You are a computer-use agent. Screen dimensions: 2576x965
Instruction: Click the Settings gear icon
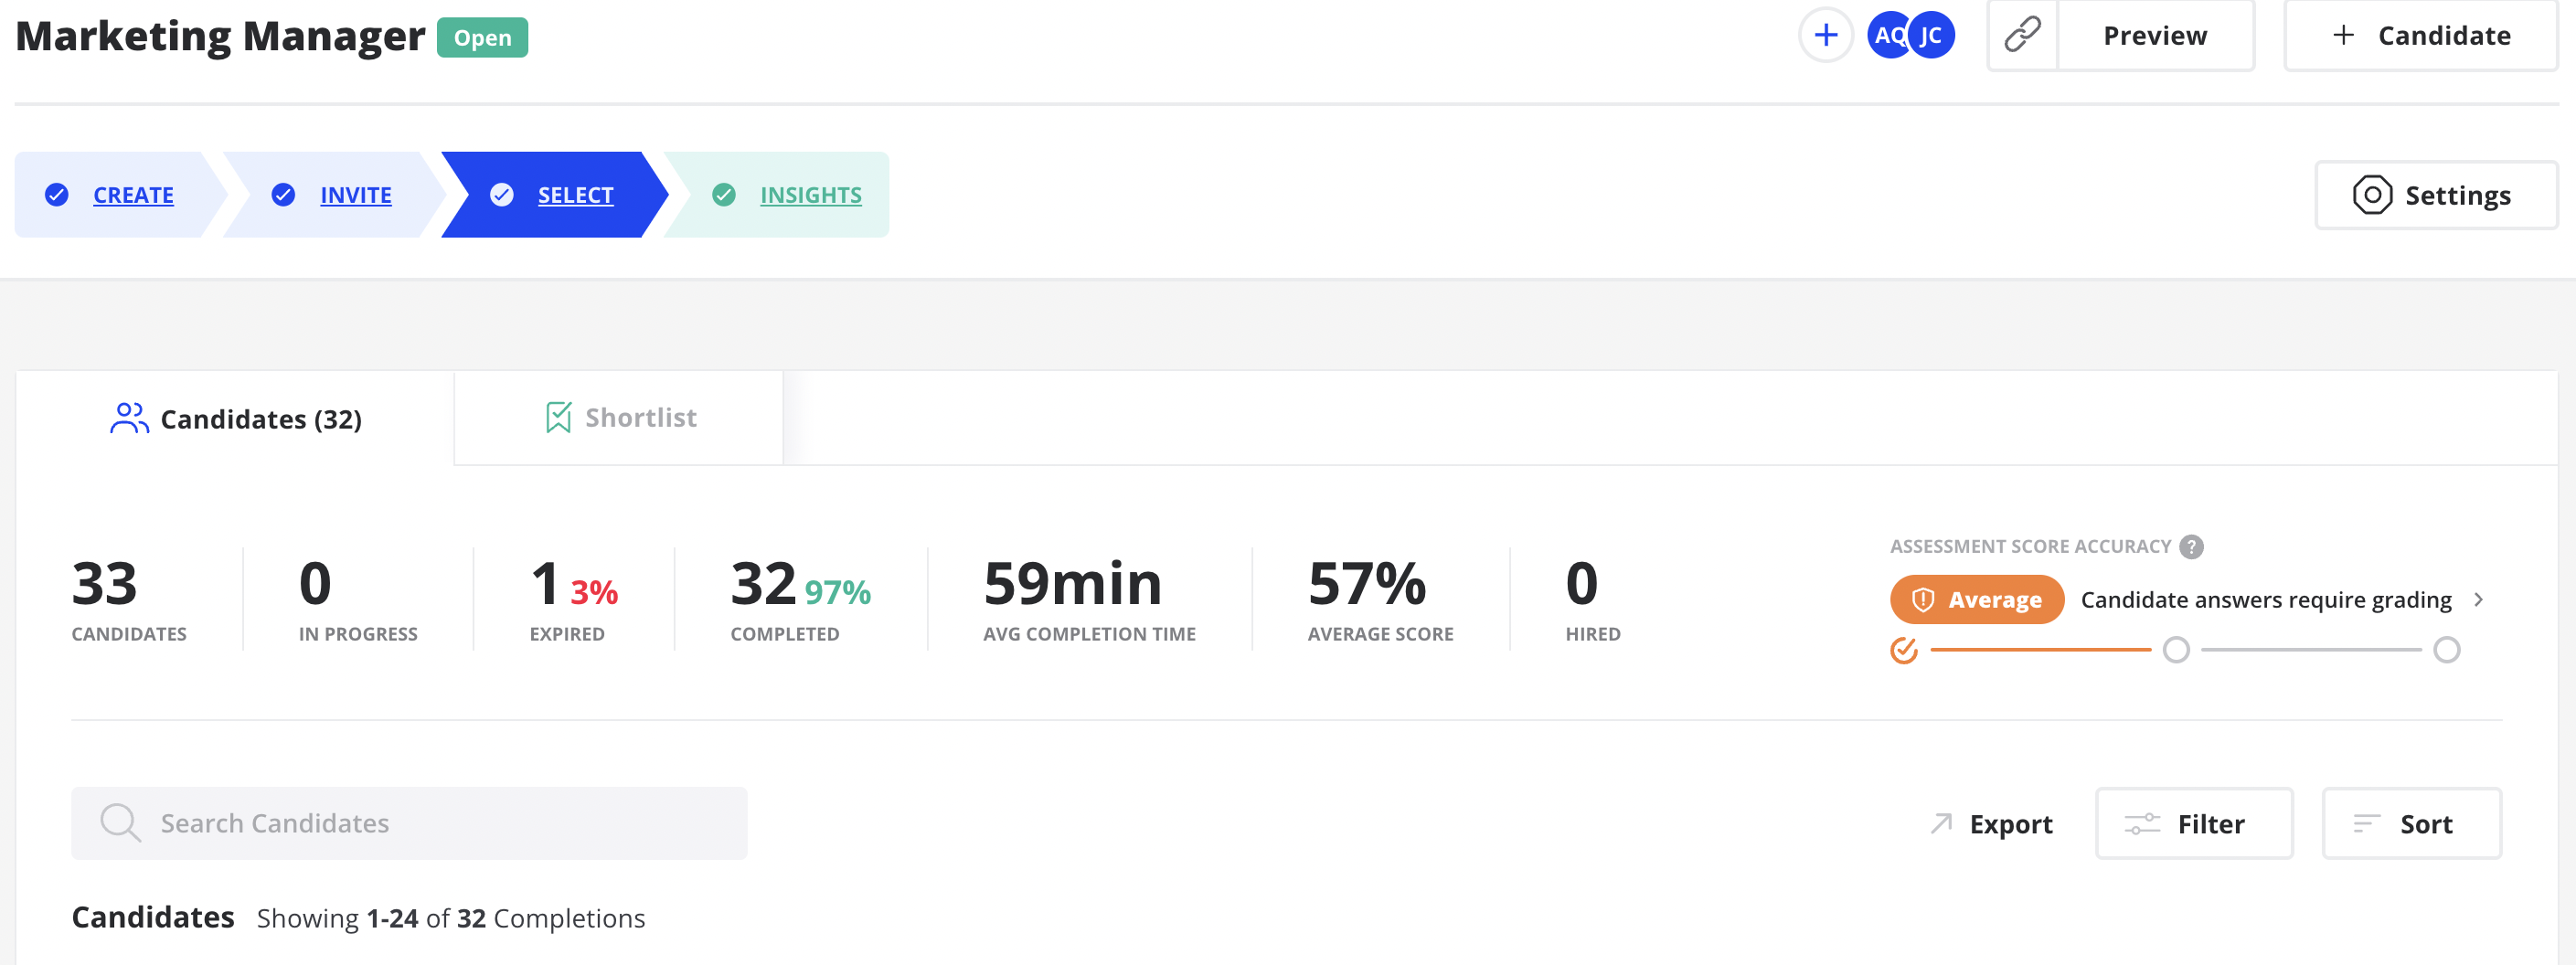click(2372, 195)
